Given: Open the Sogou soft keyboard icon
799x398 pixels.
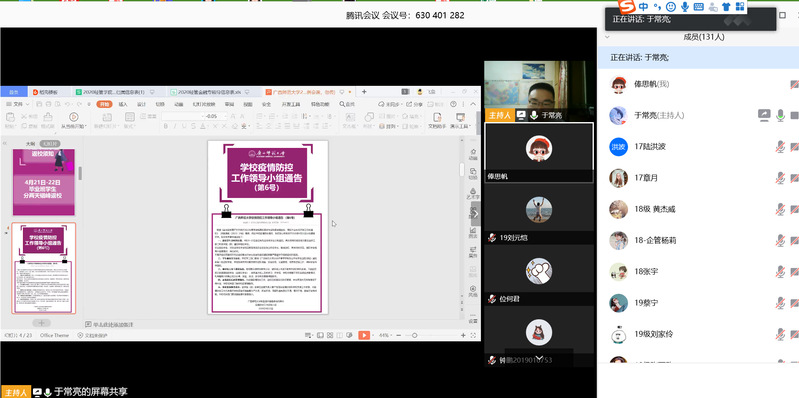Looking at the screenshot, I should pyautogui.click(x=699, y=7).
